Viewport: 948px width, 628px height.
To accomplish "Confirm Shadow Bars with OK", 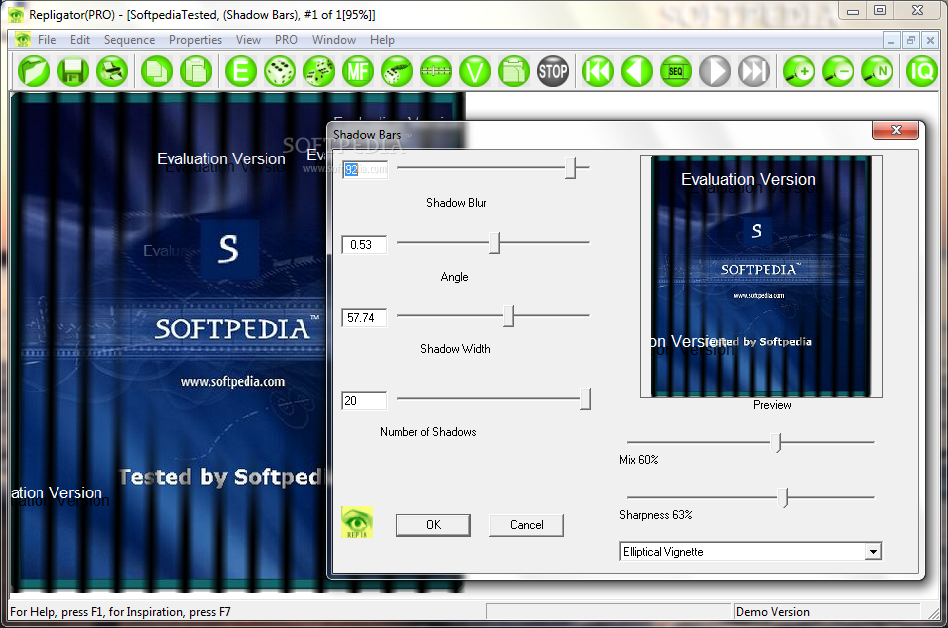I will pos(433,525).
